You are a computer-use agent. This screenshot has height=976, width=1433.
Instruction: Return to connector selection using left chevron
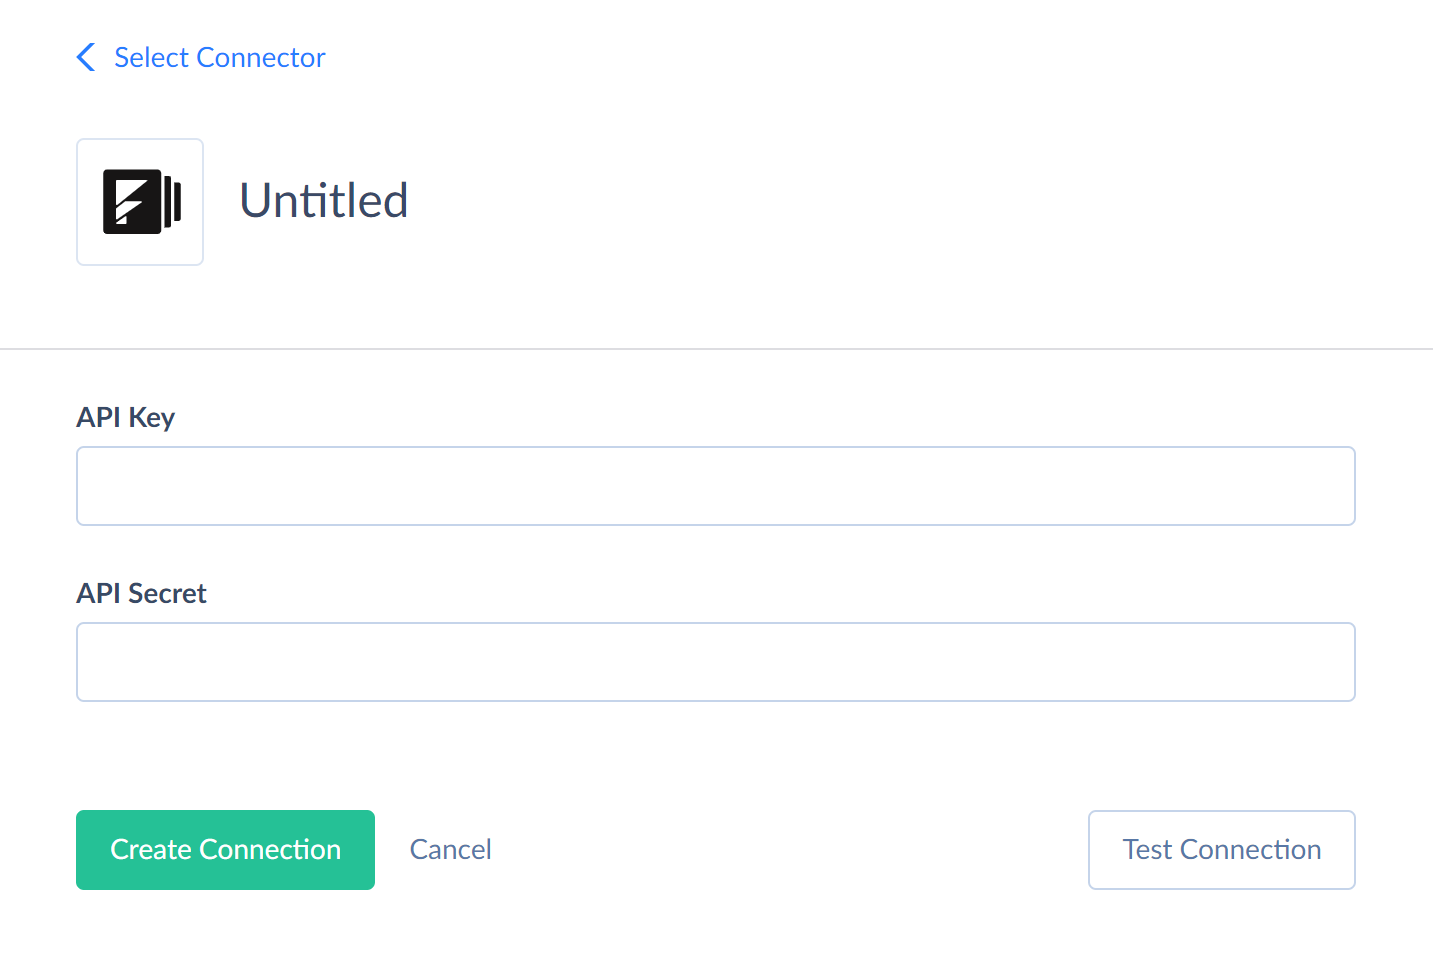pos(86,57)
